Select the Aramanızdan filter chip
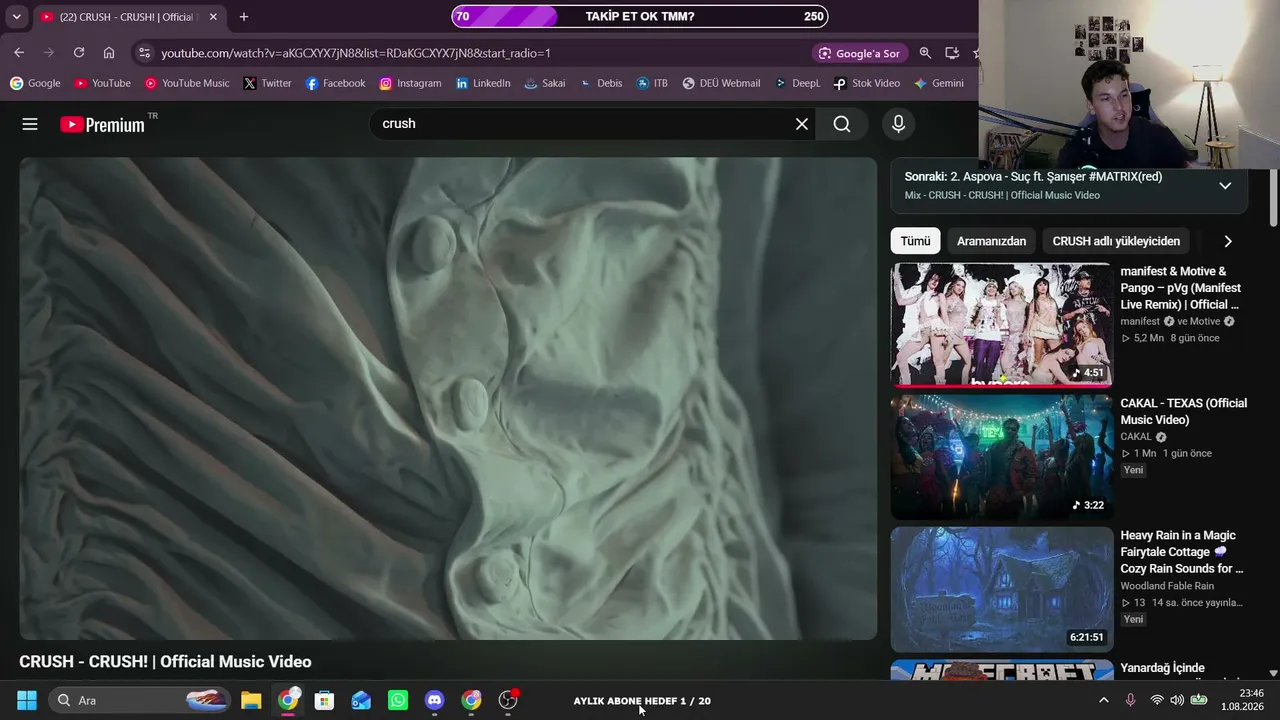This screenshot has width=1280, height=720. (x=991, y=241)
